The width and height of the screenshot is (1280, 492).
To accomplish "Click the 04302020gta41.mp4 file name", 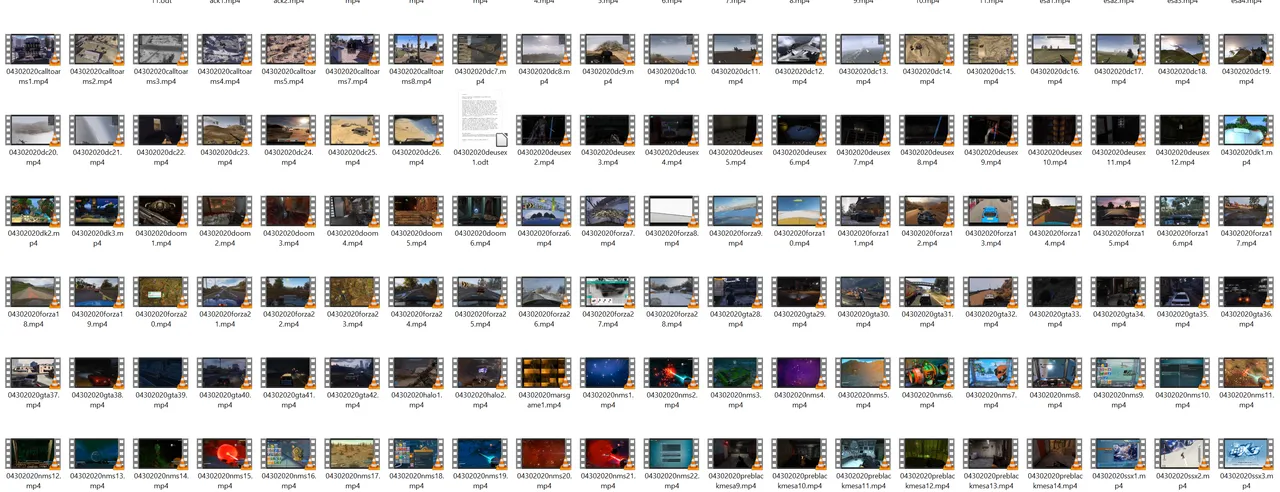I will tap(289, 400).
